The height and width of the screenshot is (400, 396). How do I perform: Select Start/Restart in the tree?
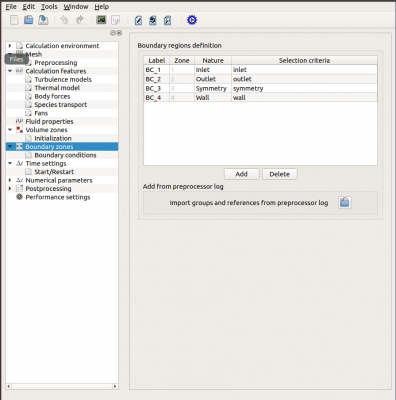pos(54,172)
